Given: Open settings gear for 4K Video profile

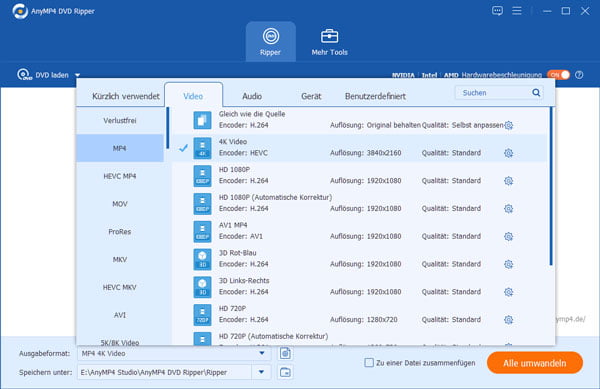Looking at the screenshot, I should point(509,153).
